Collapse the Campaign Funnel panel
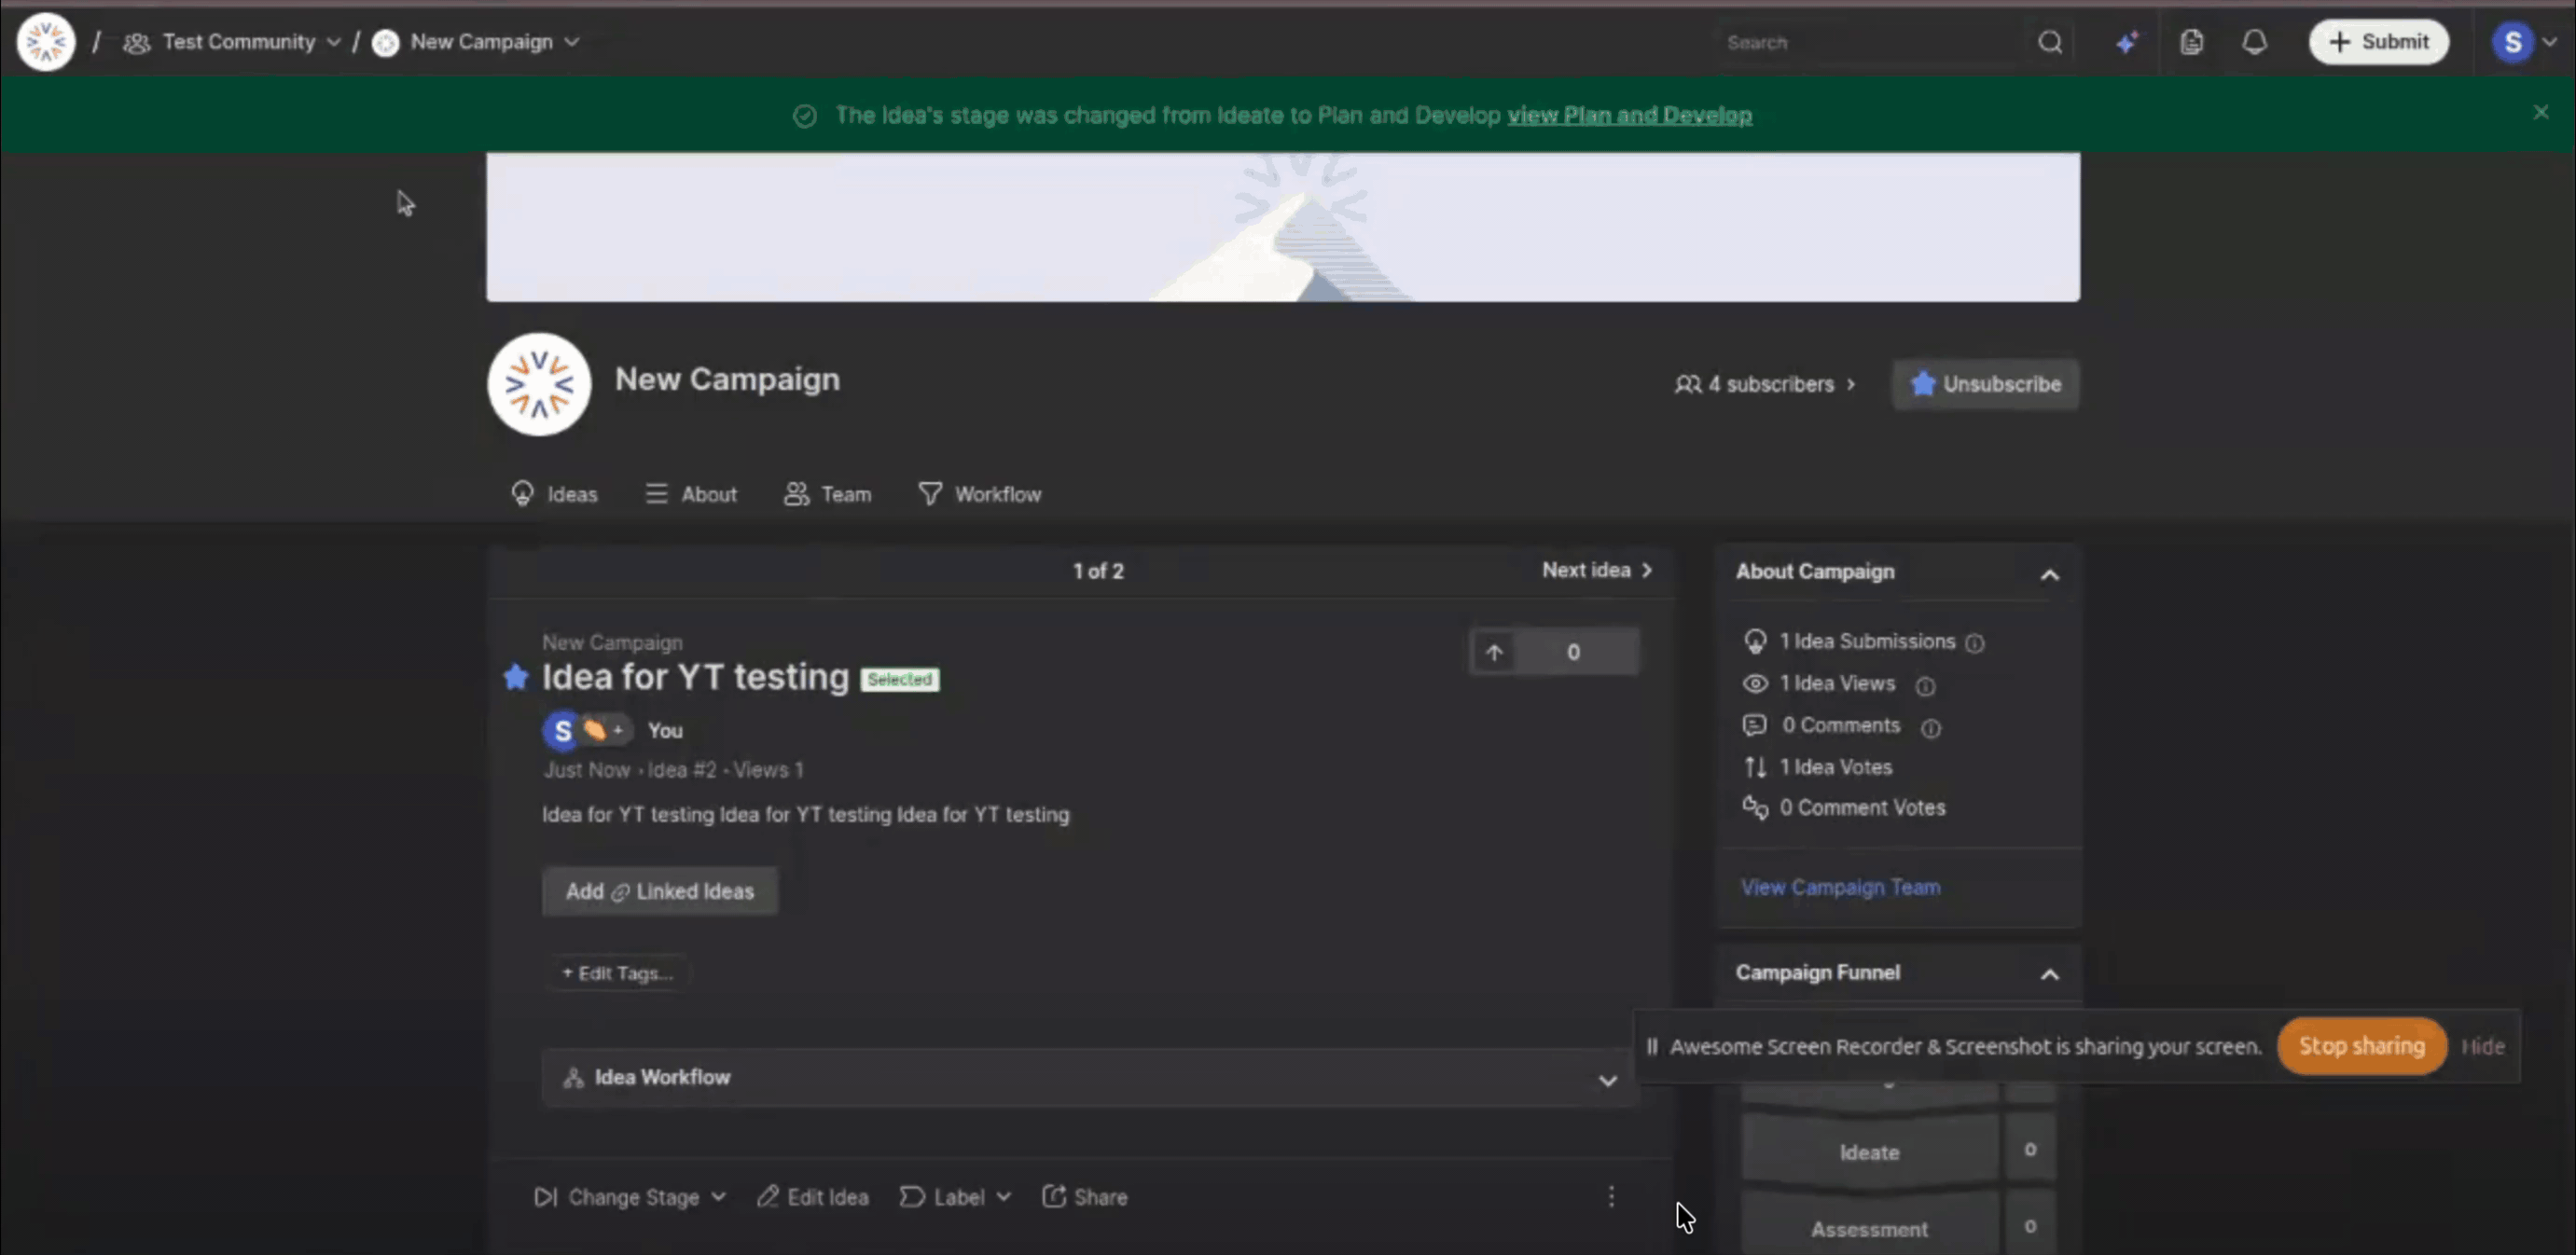The height and width of the screenshot is (1255, 2576). [x=2049, y=974]
